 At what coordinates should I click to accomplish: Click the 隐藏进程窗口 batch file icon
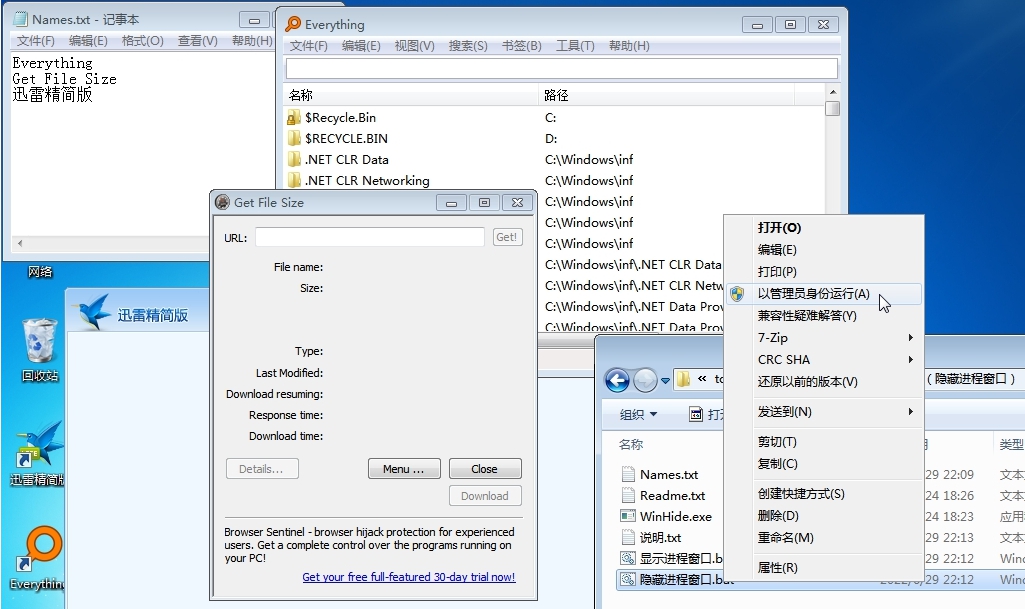[x=628, y=579]
